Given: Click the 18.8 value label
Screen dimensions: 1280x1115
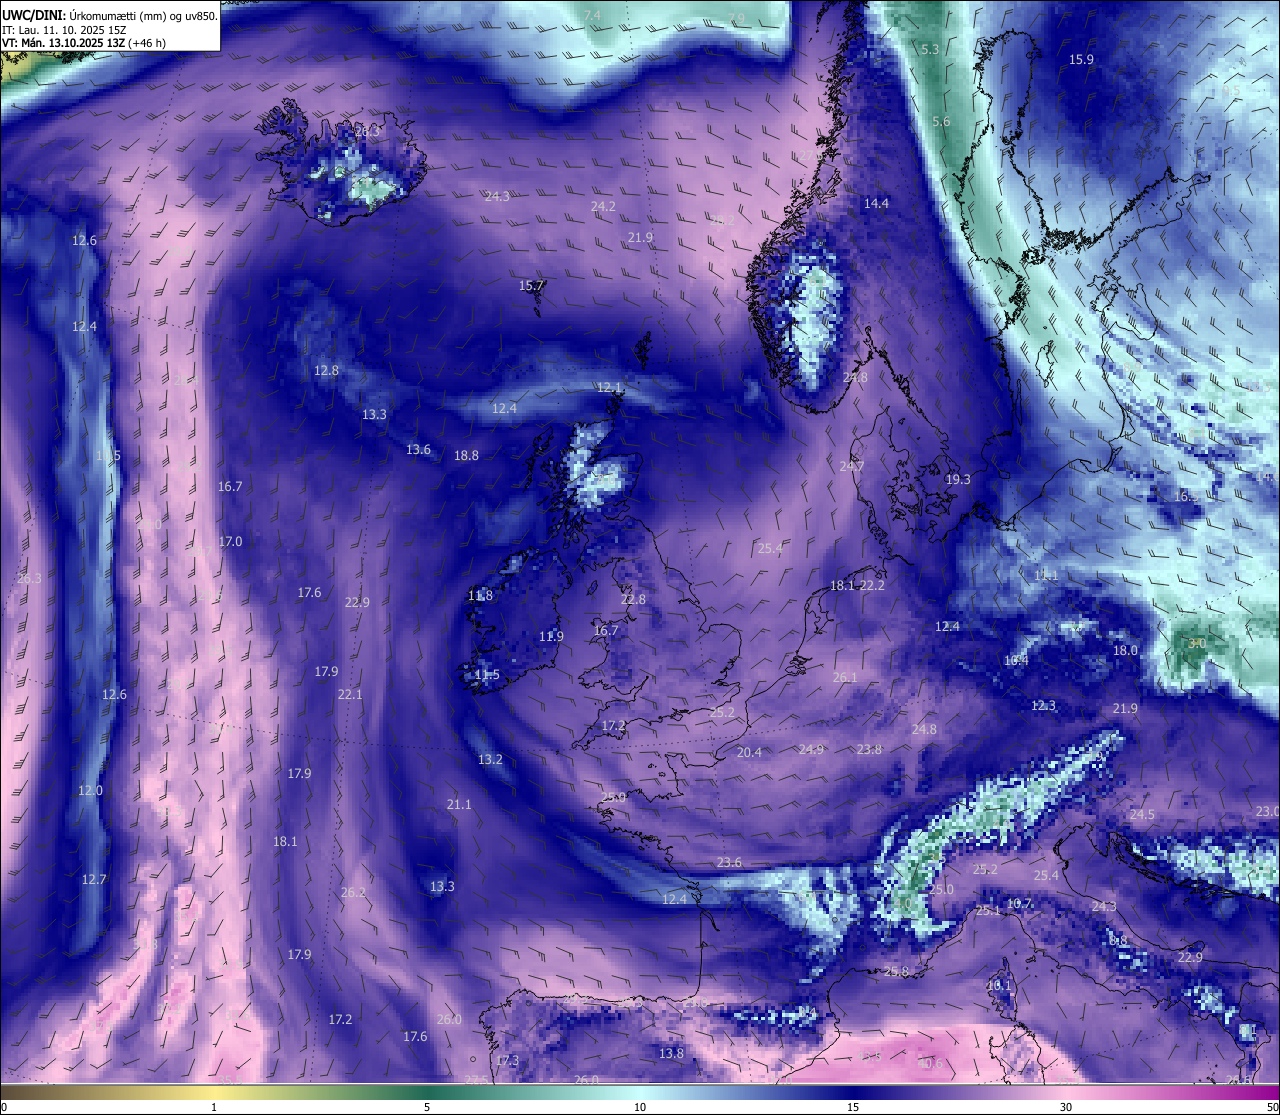Looking at the screenshot, I should 466,455.
